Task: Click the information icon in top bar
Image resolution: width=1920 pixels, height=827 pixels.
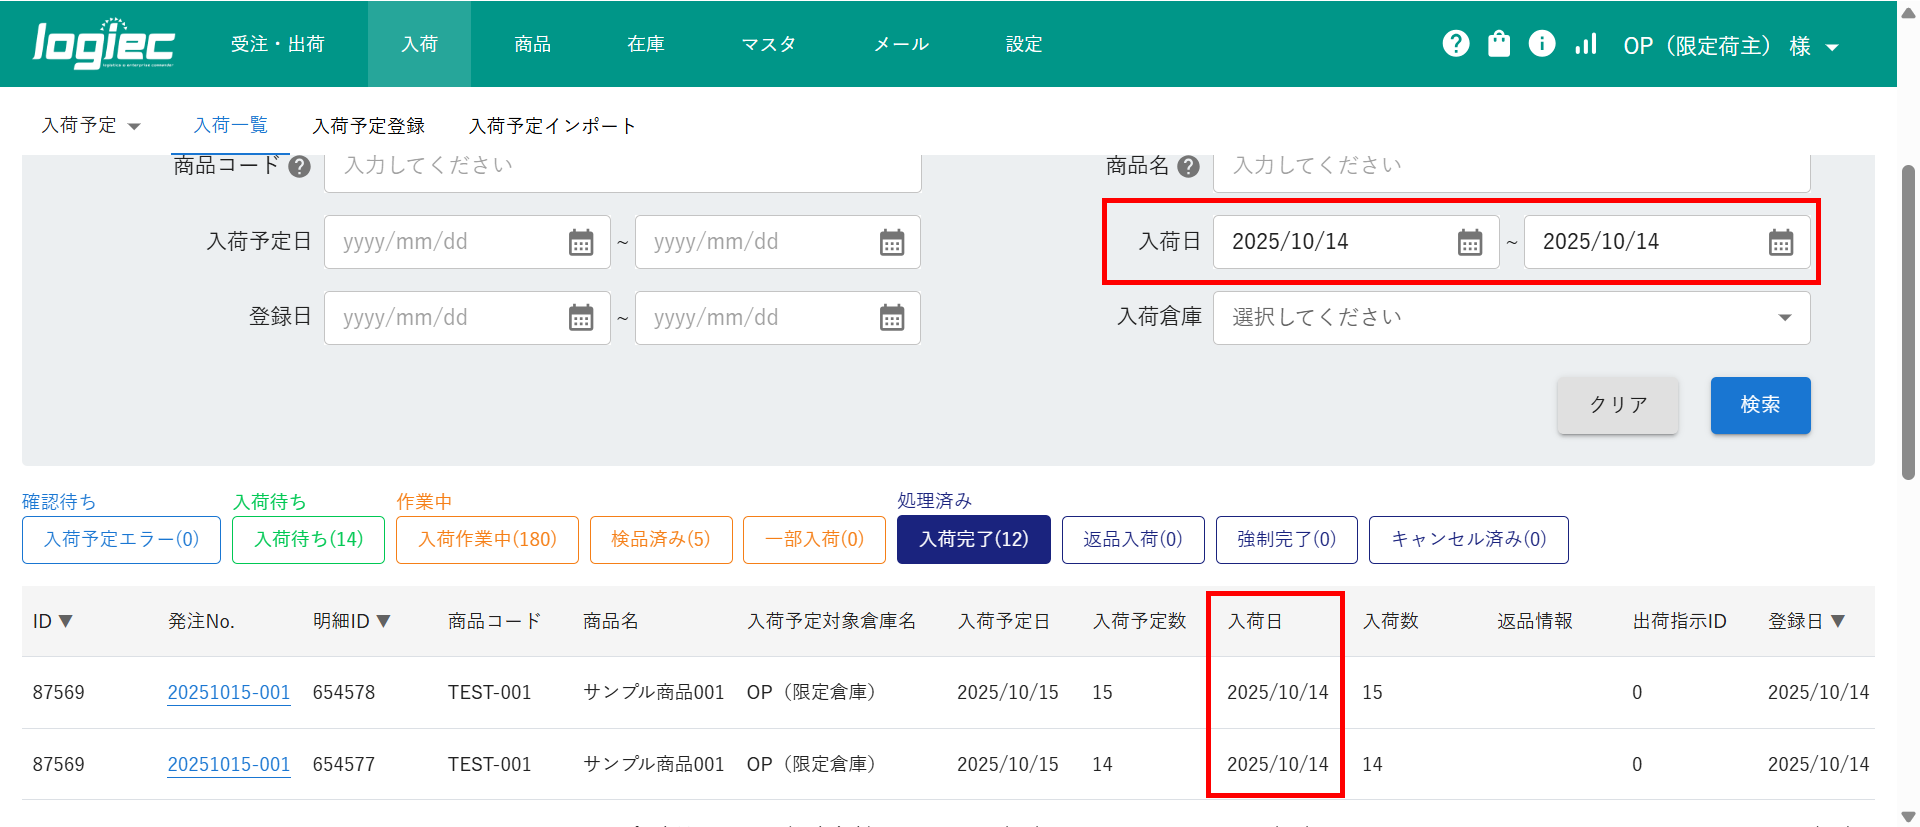Action: (x=1542, y=44)
